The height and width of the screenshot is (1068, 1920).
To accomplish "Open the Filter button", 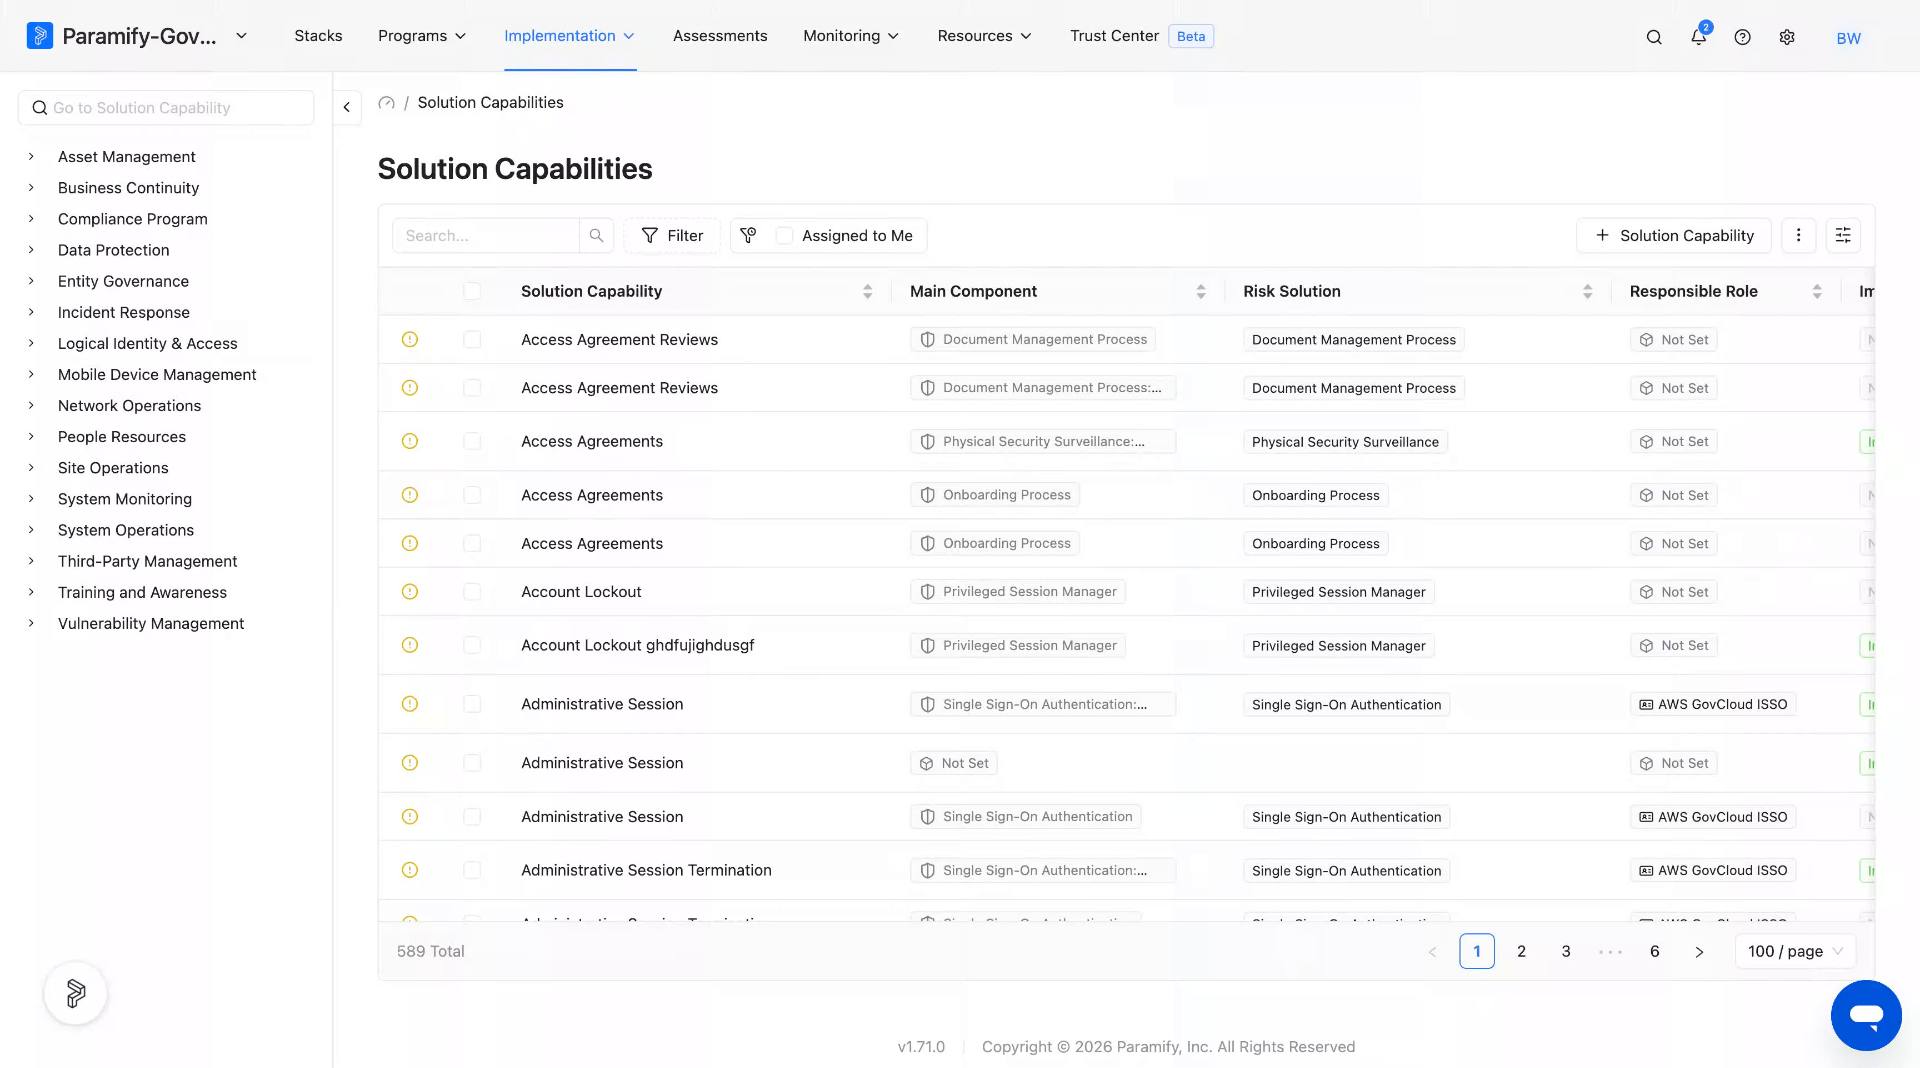I will pos(672,235).
